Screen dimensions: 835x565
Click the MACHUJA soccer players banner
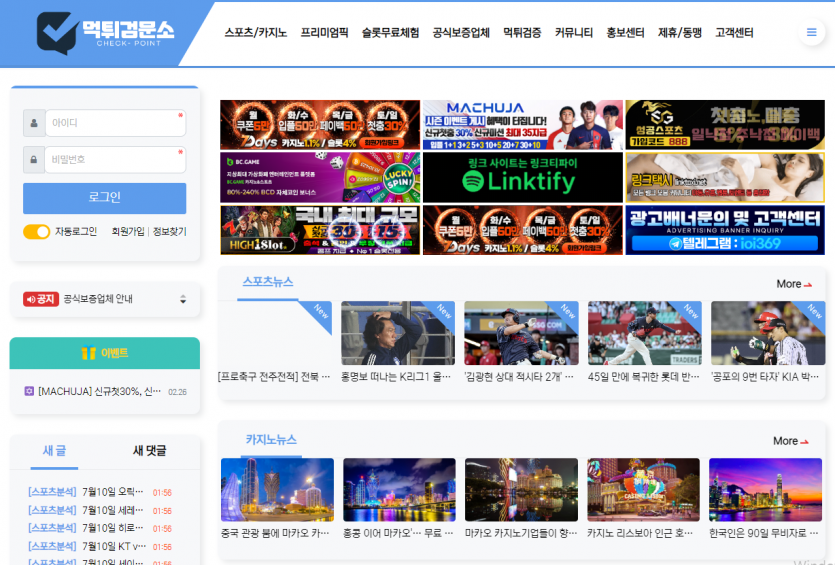click(522, 125)
